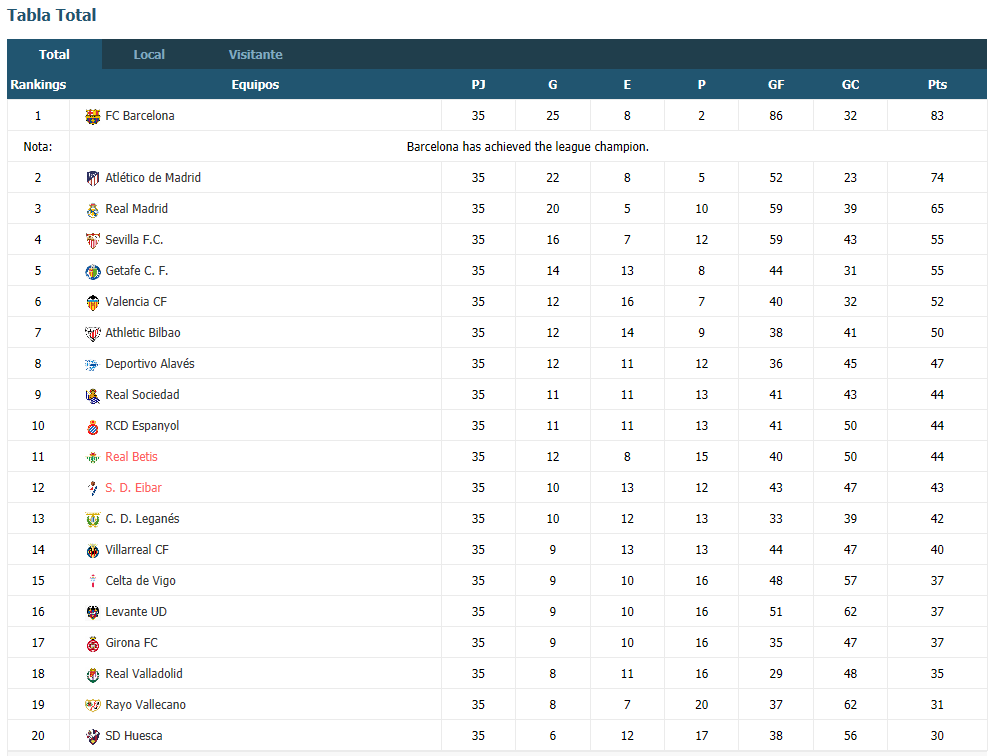Click the Equipos column header
The width and height of the screenshot is (990, 756).
[x=255, y=84]
